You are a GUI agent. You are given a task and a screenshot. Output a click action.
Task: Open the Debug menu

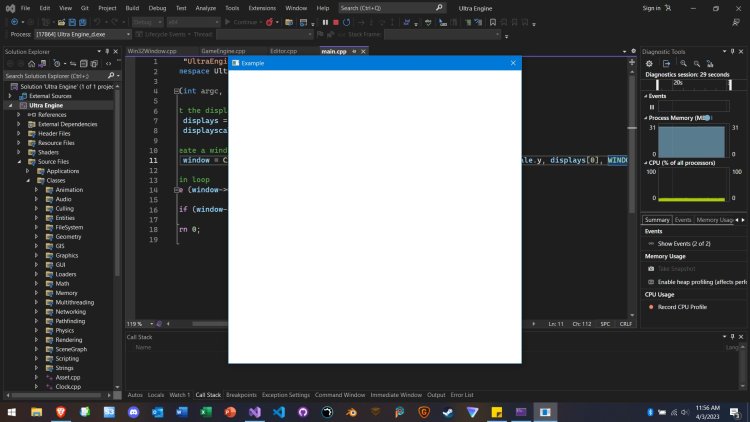[x=157, y=7]
